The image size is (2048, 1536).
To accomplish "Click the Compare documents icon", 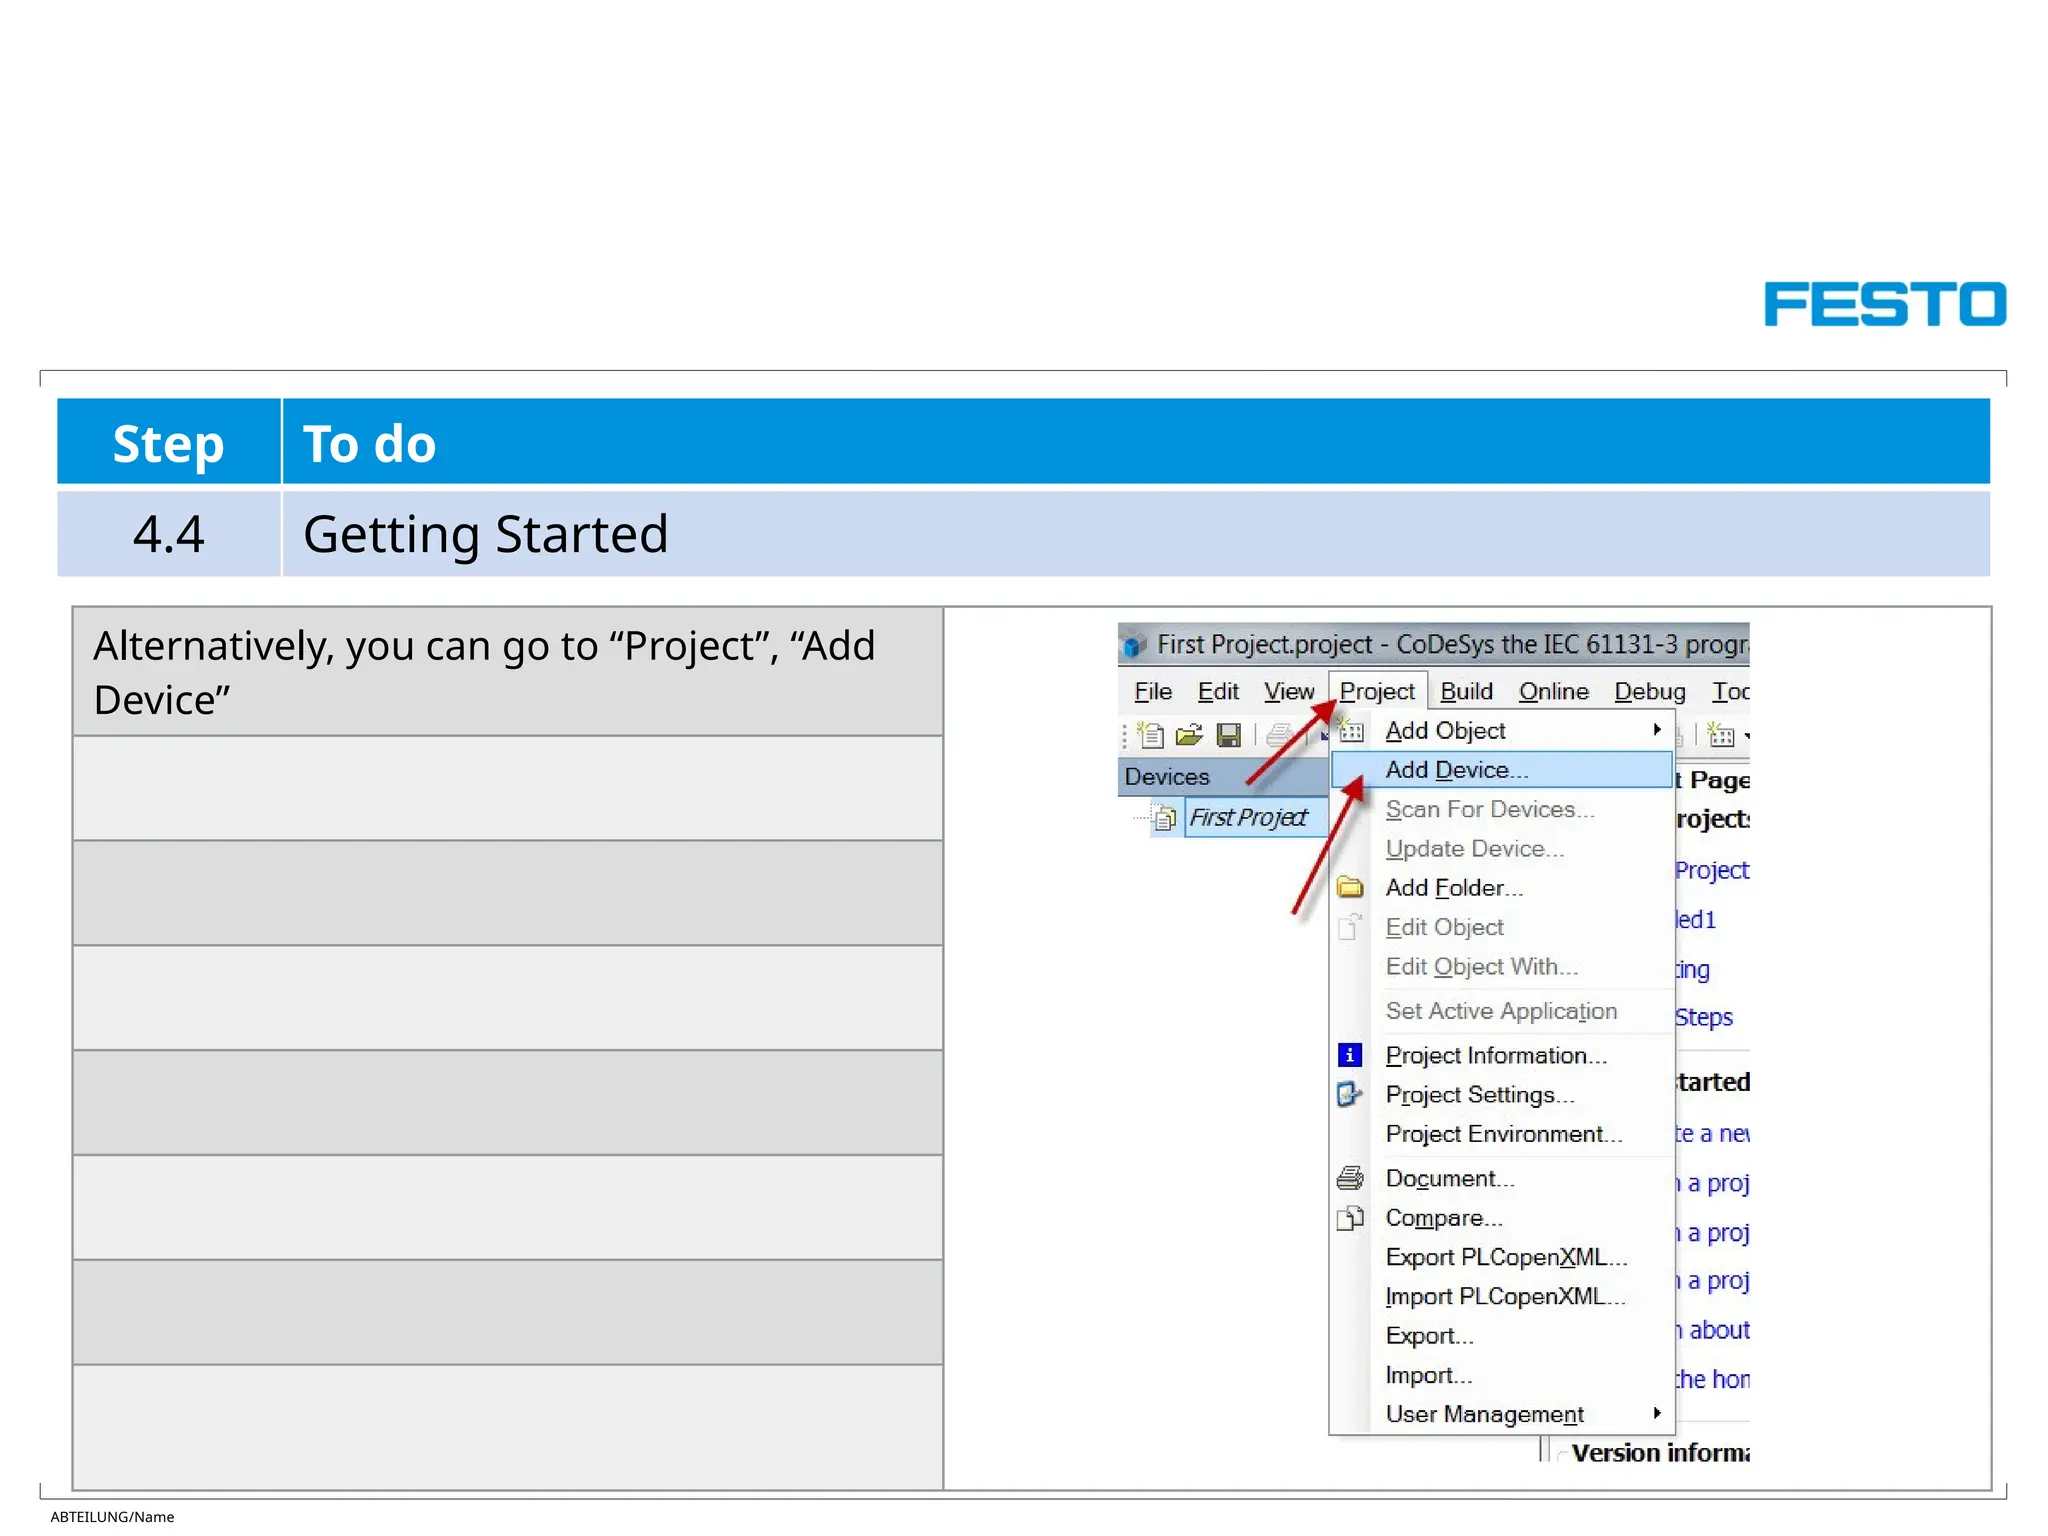I will pyautogui.click(x=1350, y=1217).
